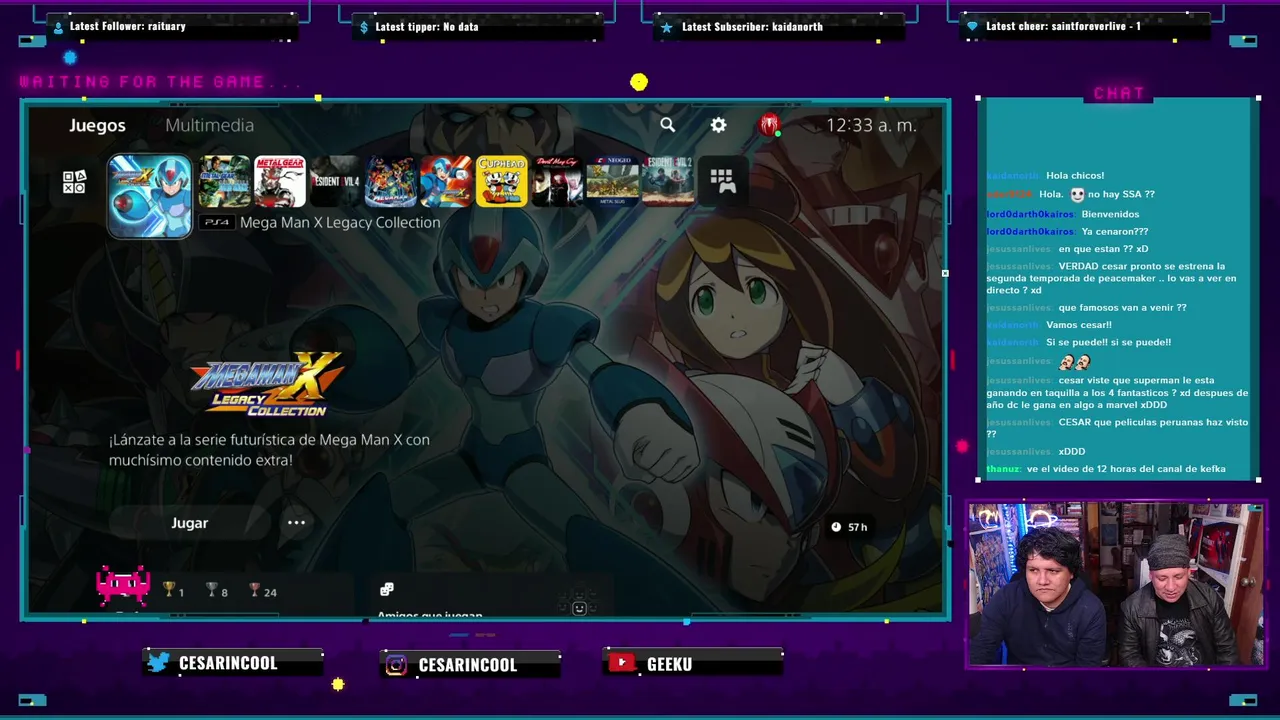Click the subscriber star icon
The width and height of the screenshot is (1280, 720).
(x=667, y=27)
